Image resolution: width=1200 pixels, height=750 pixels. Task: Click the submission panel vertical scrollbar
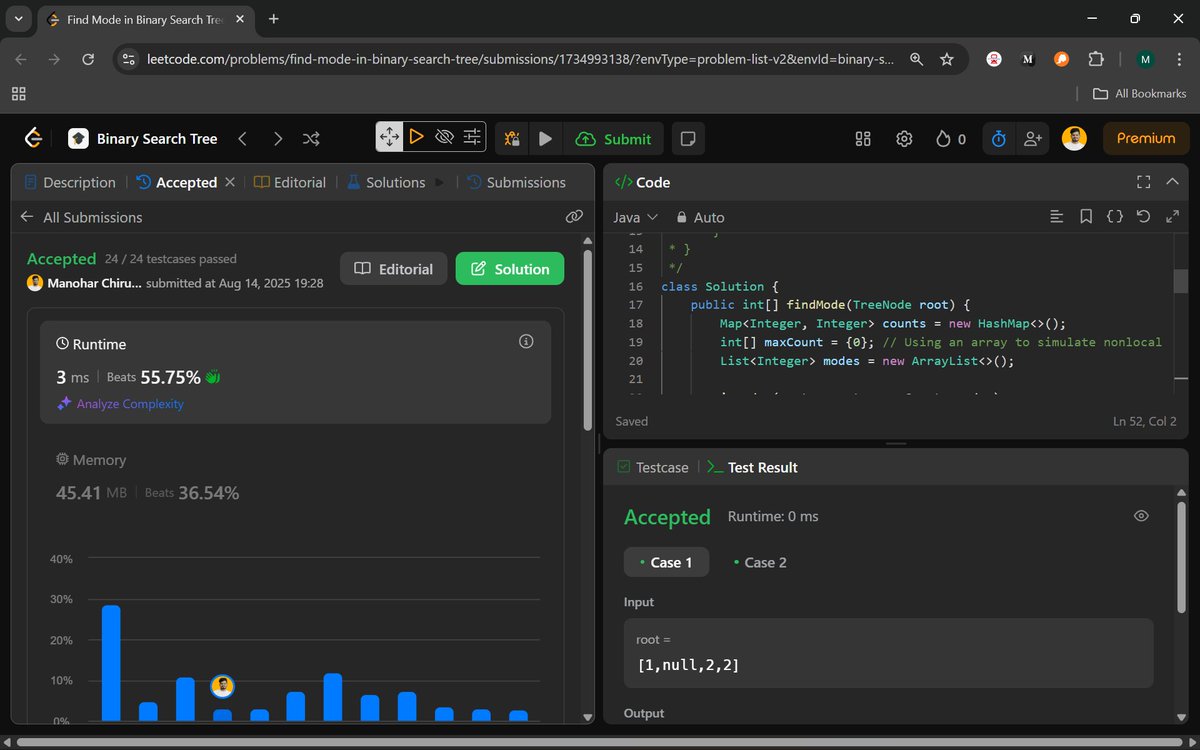point(588,342)
